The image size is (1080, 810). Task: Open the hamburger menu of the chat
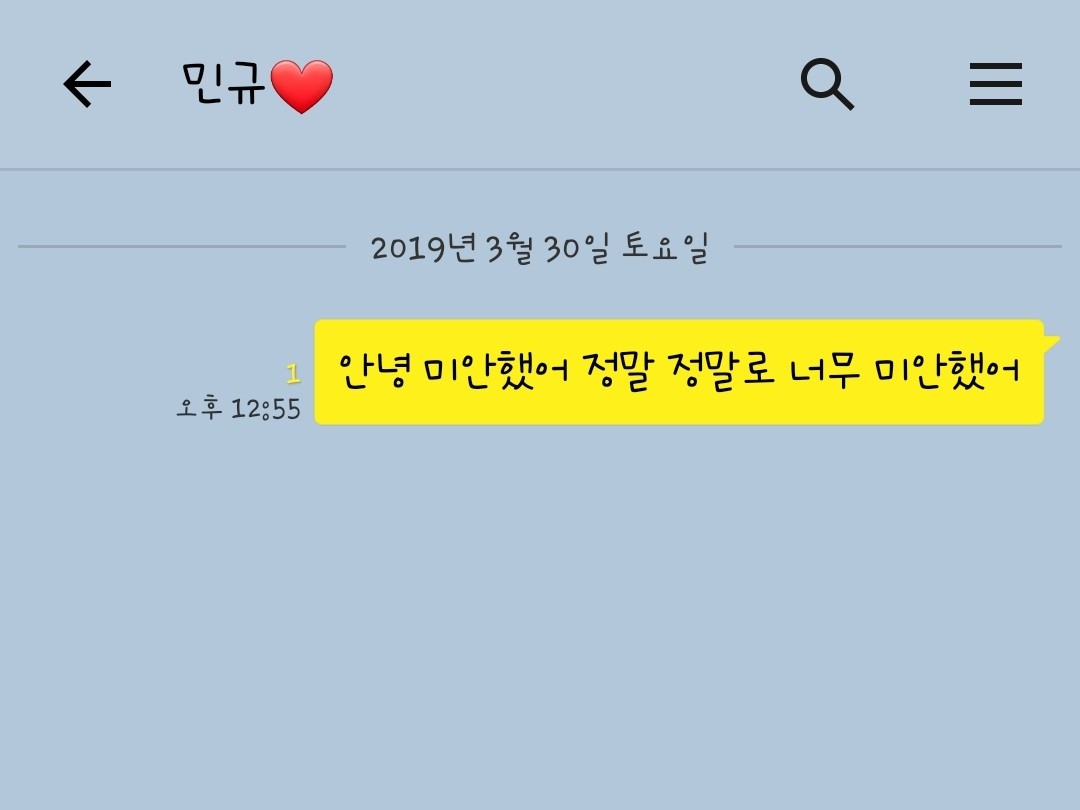click(x=995, y=84)
